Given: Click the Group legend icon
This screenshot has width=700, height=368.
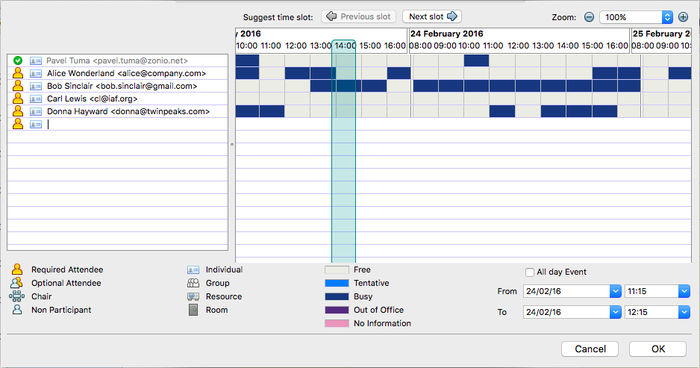Looking at the screenshot, I should point(193,283).
